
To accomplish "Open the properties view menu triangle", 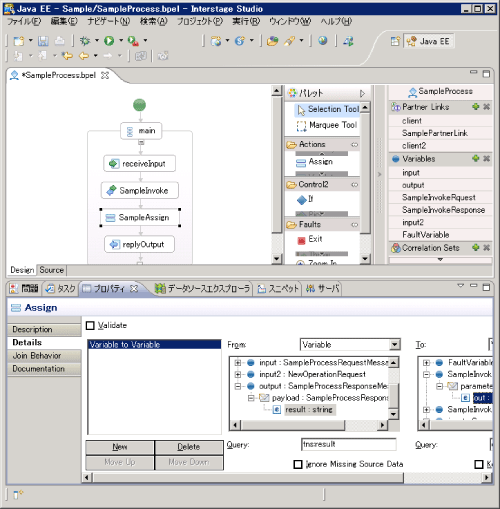I will (x=460, y=286).
